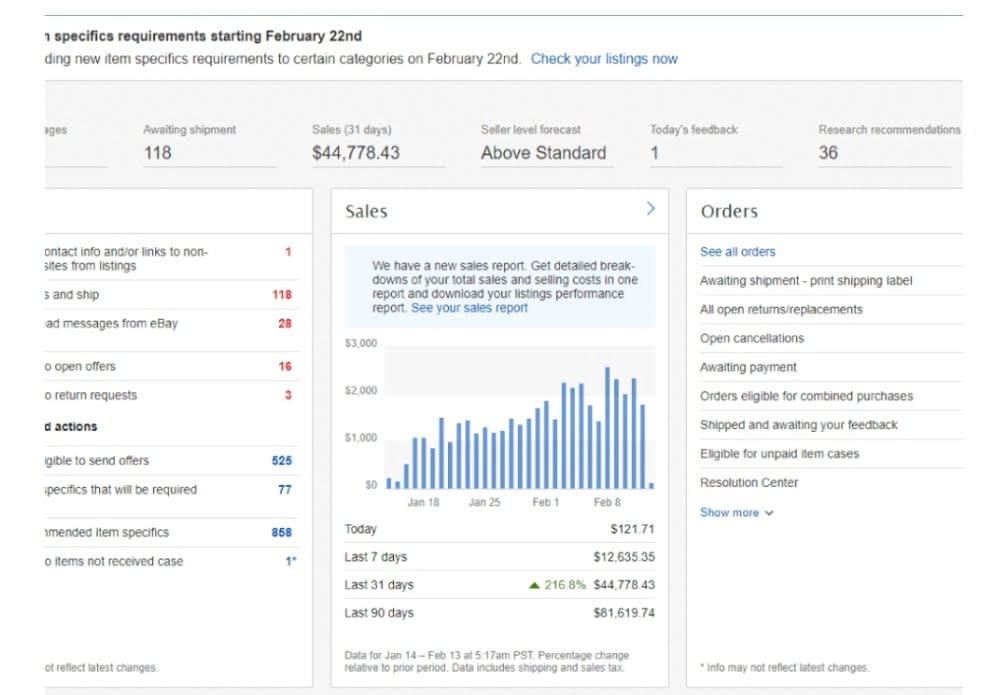
Task: Open Research recommendations value 36
Action: pyautogui.click(x=828, y=153)
